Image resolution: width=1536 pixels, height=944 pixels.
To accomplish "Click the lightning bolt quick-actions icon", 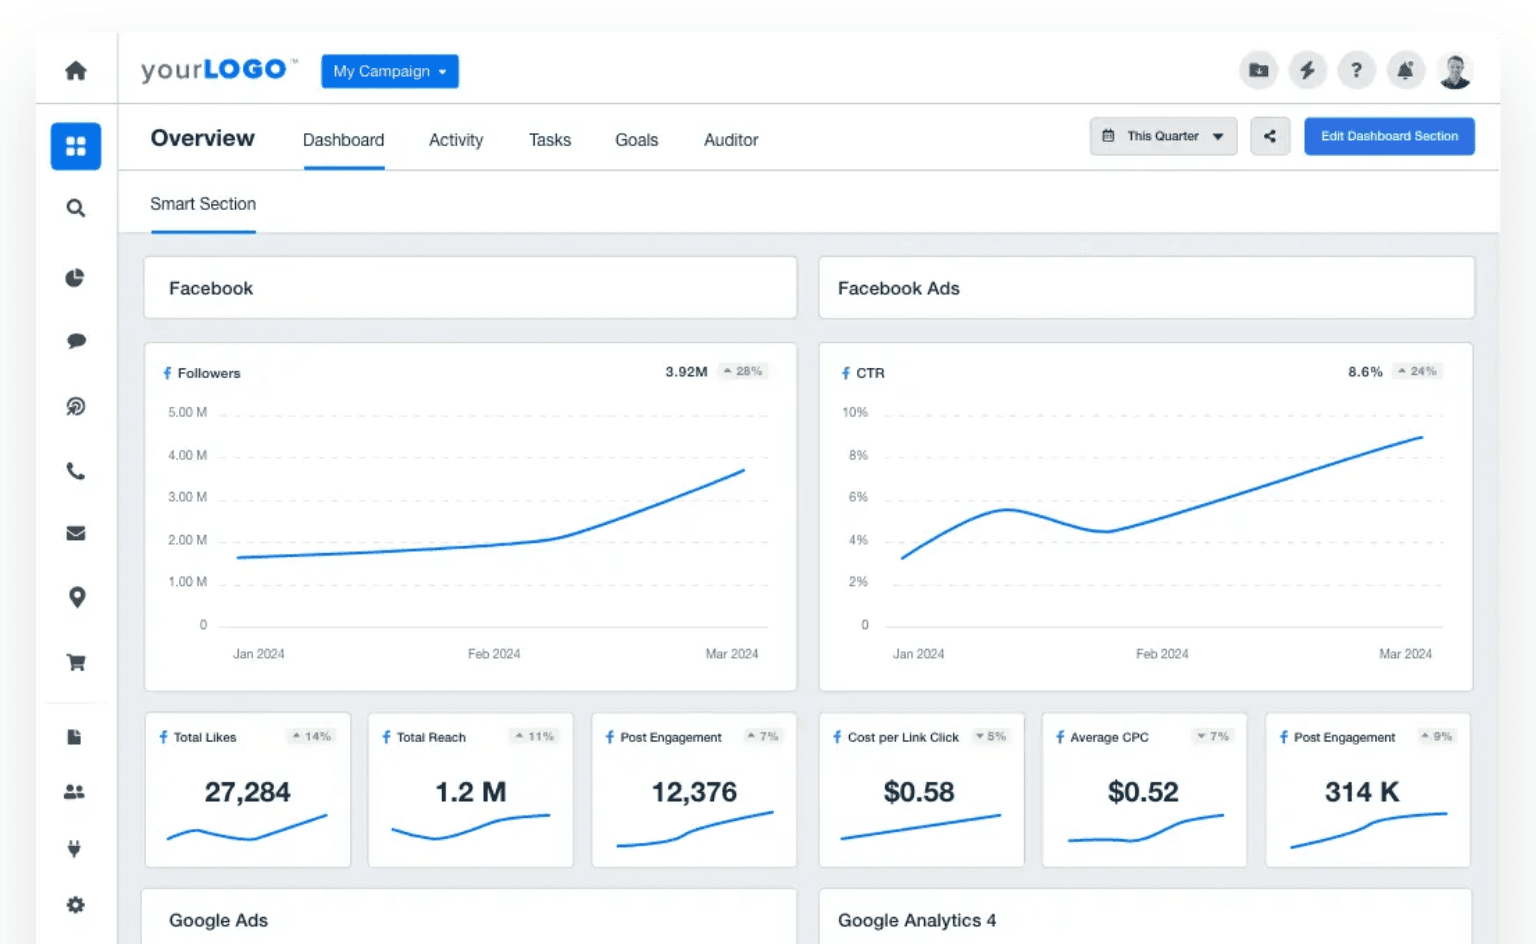I will pos(1308,70).
